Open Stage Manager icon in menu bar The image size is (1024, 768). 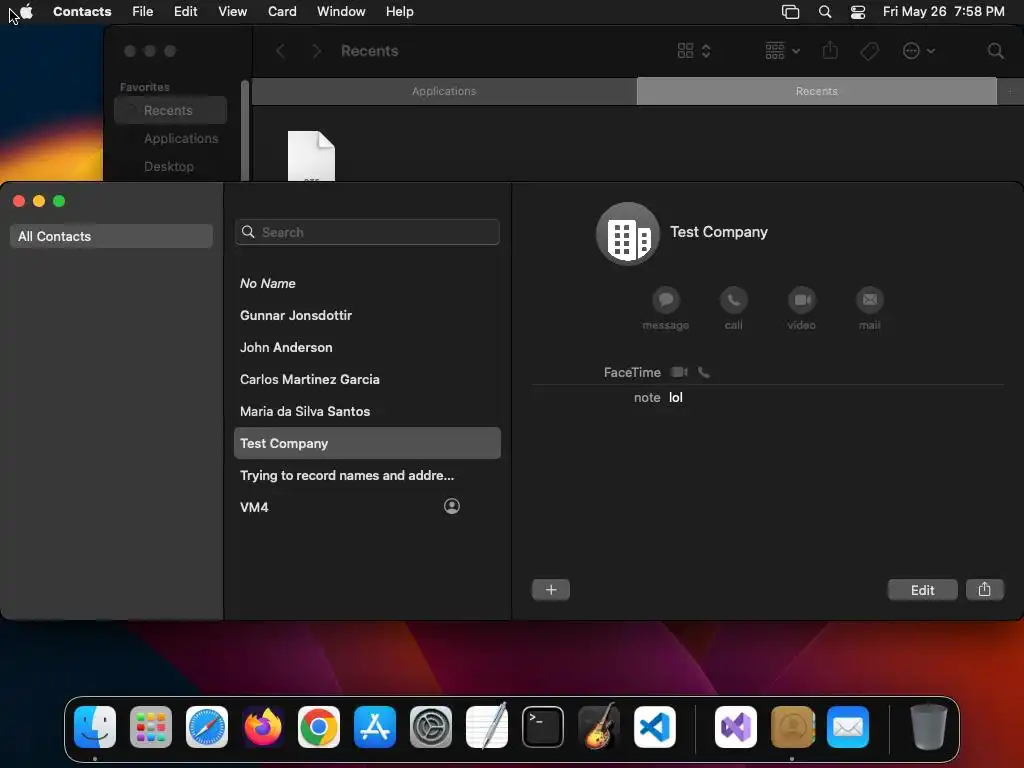(x=790, y=12)
